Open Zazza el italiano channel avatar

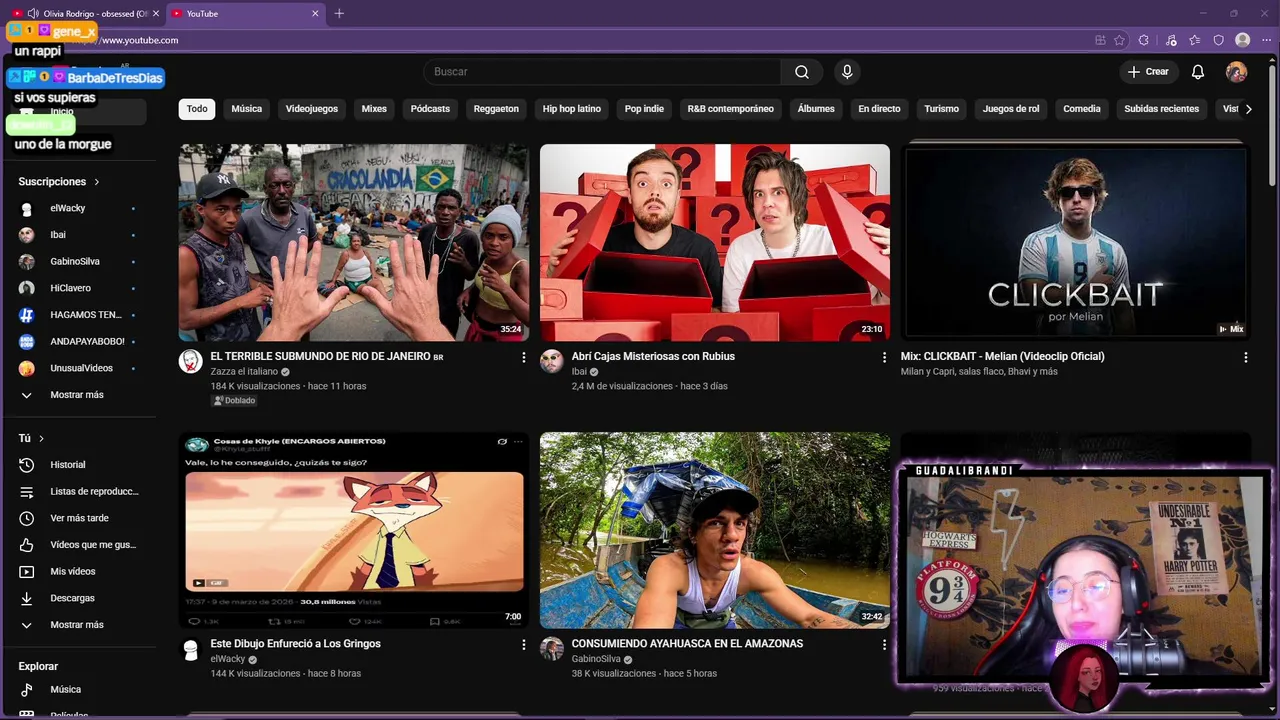[x=190, y=361]
